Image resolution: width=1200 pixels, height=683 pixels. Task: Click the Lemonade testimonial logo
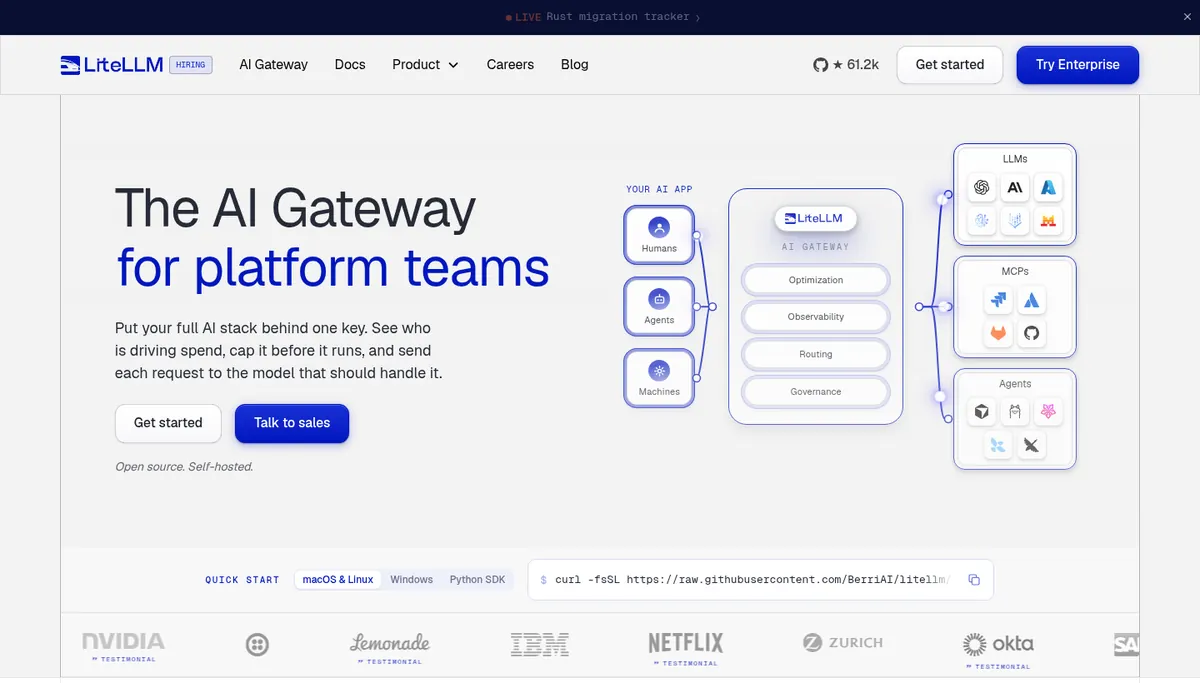(x=390, y=647)
